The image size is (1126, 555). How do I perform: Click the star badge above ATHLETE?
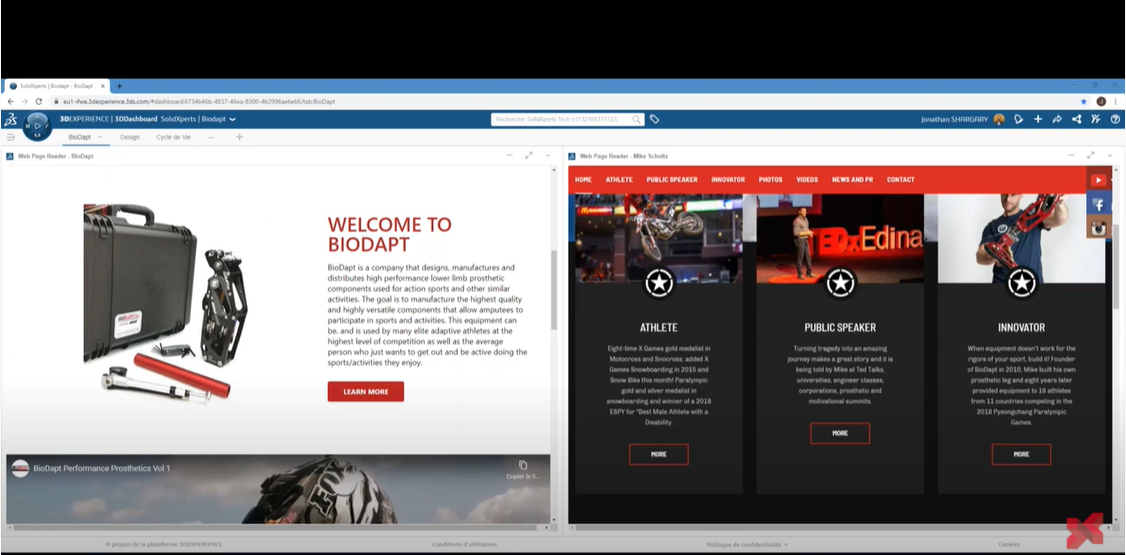(659, 283)
